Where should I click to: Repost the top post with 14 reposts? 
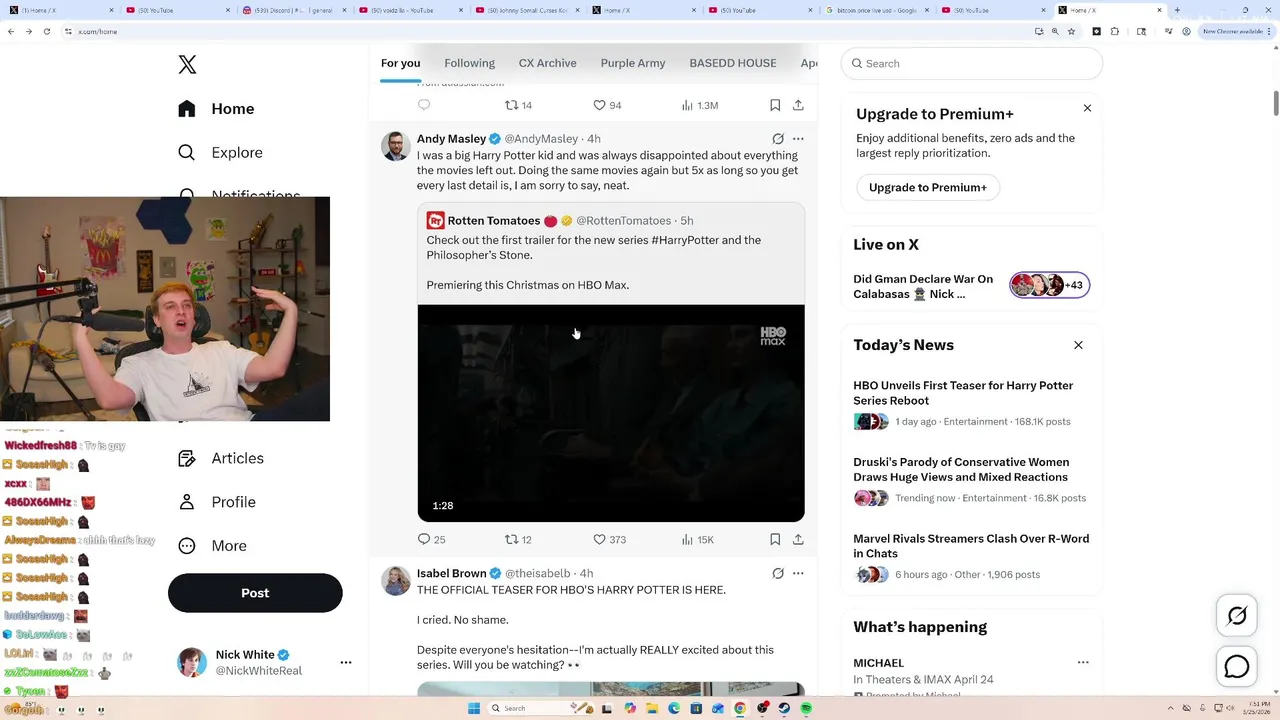tap(518, 105)
